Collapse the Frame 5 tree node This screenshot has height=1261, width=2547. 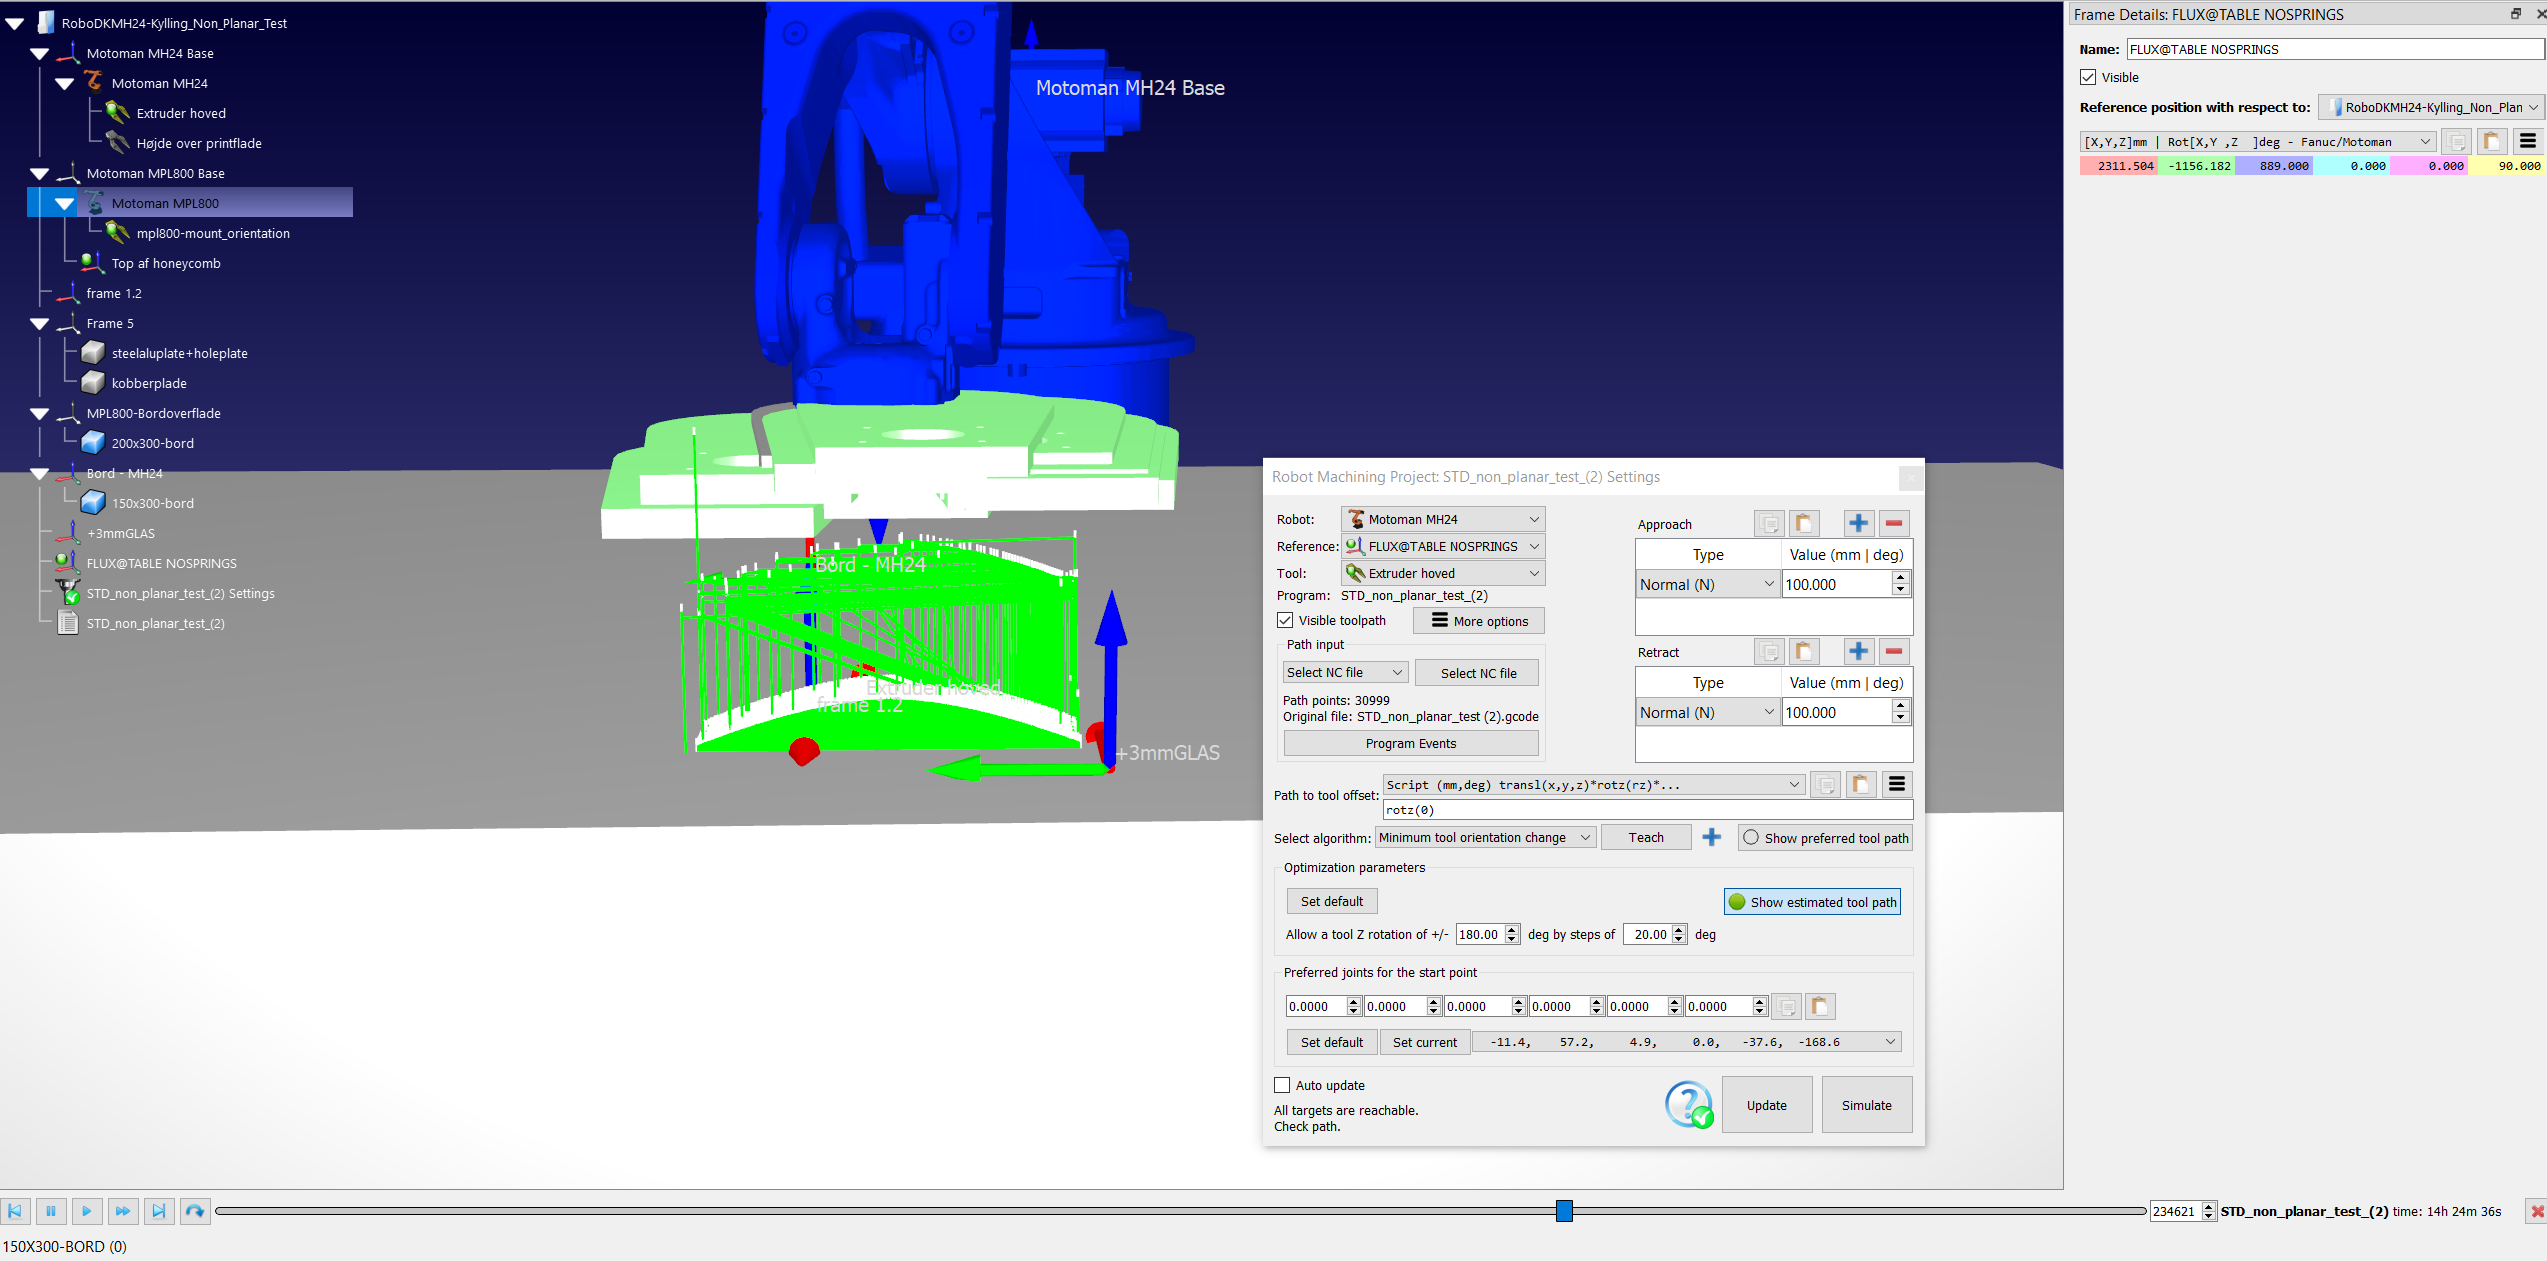click(x=40, y=323)
